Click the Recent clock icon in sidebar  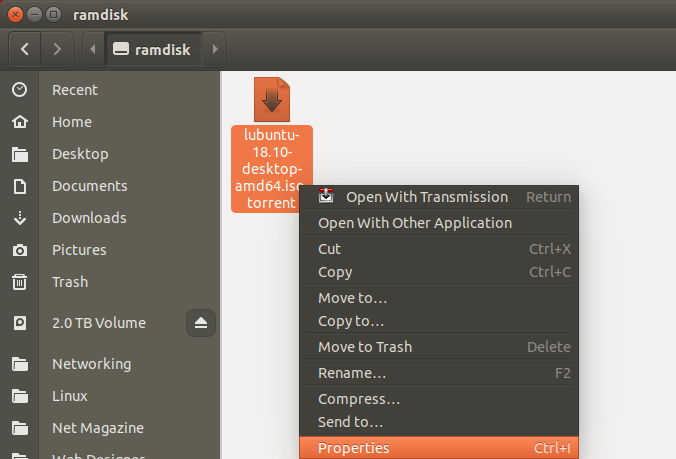click(19, 90)
